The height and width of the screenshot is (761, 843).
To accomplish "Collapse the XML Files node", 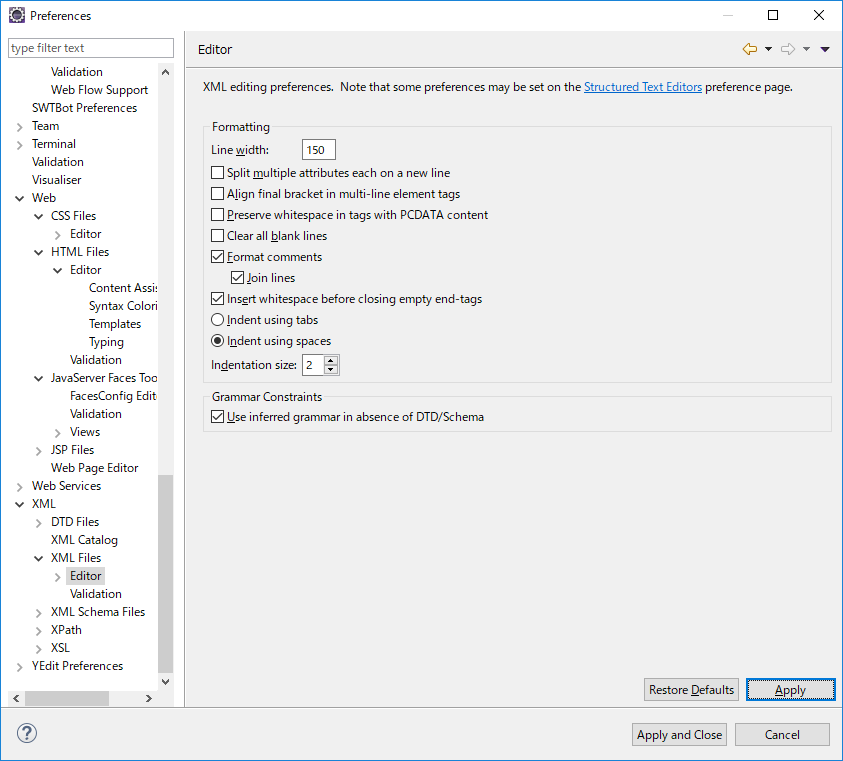I will click(39, 559).
